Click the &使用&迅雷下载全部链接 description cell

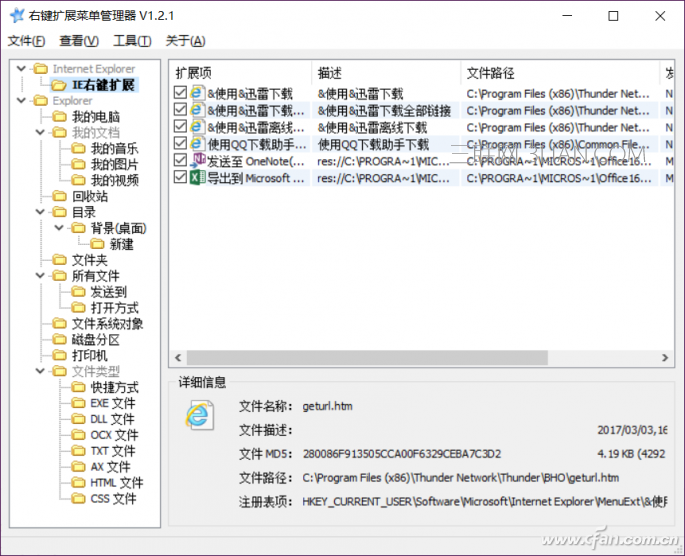(x=384, y=111)
